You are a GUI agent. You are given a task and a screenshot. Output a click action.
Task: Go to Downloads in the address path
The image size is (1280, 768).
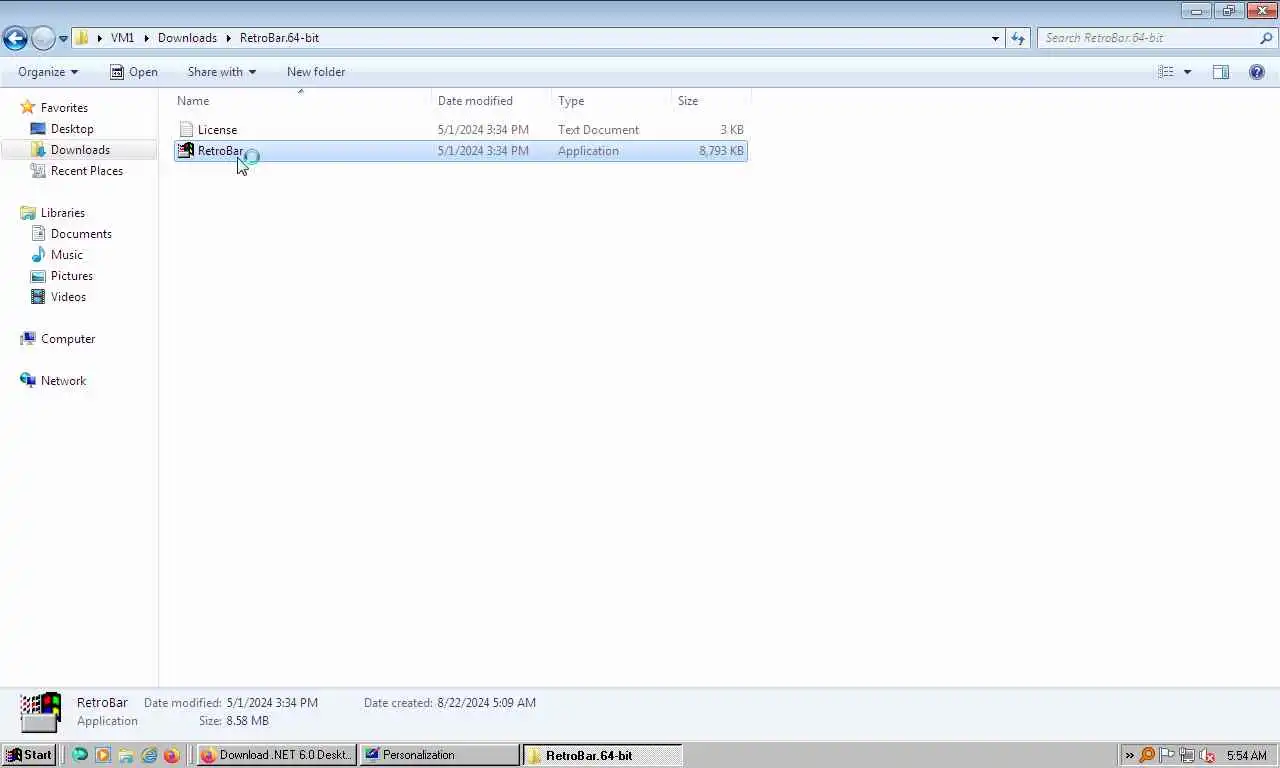187,38
